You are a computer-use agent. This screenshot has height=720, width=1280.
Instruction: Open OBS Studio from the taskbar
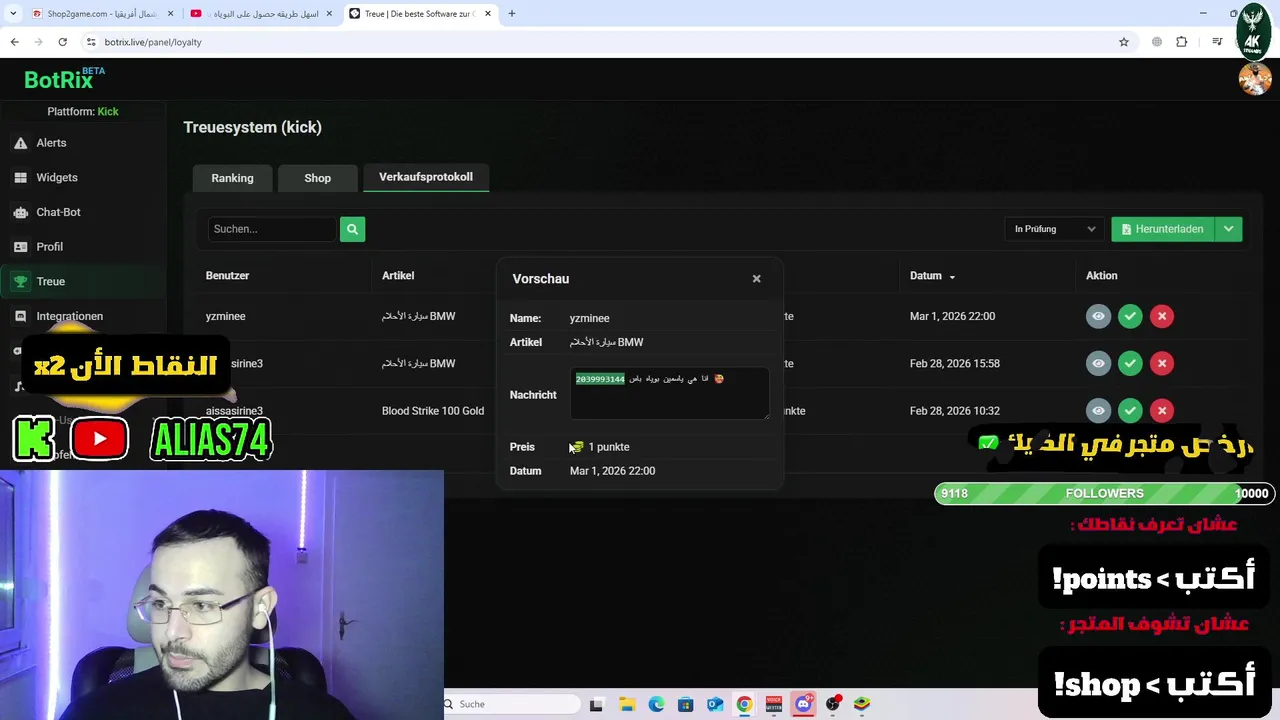point(832,704)
